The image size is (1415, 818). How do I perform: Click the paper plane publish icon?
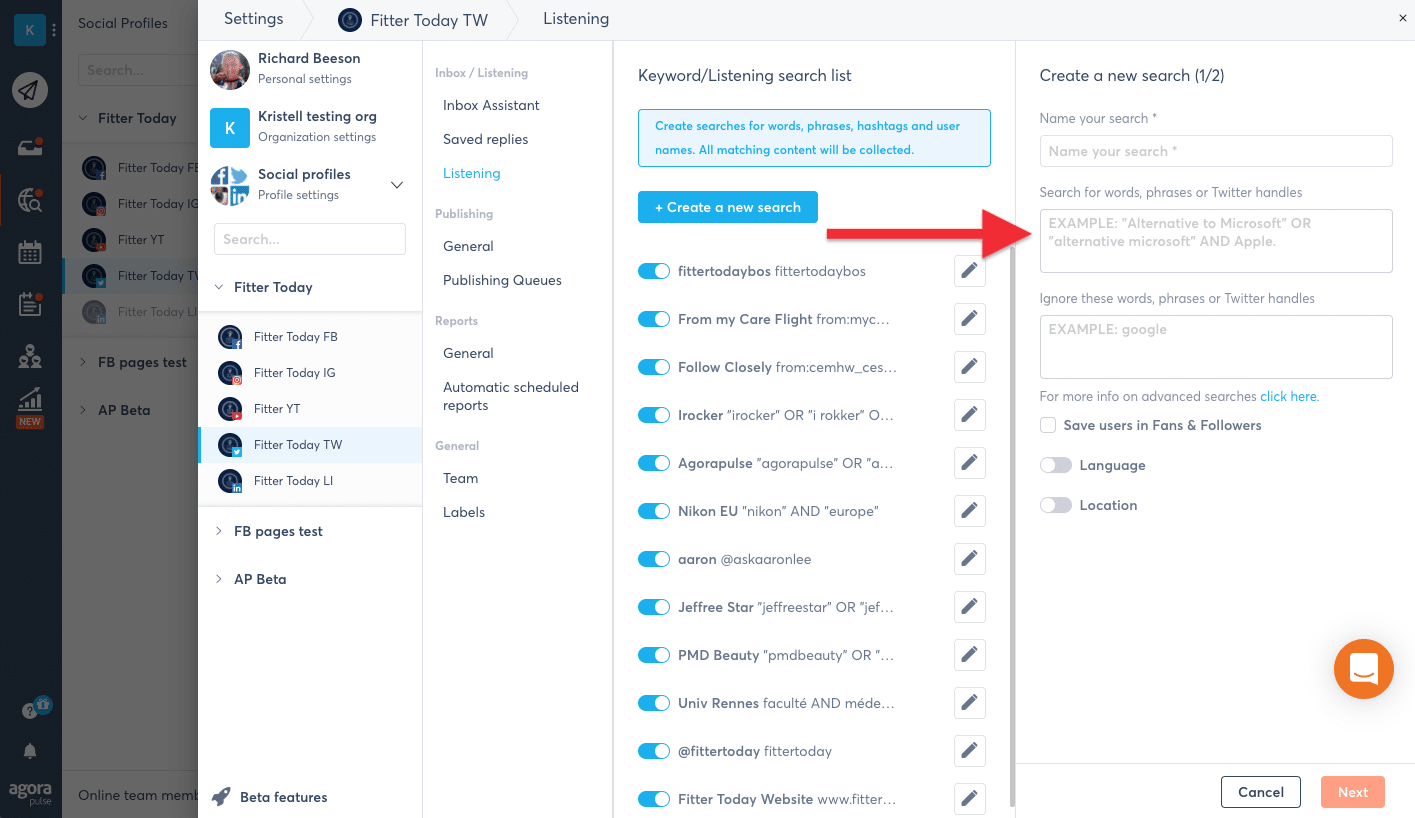click(30, 91)
